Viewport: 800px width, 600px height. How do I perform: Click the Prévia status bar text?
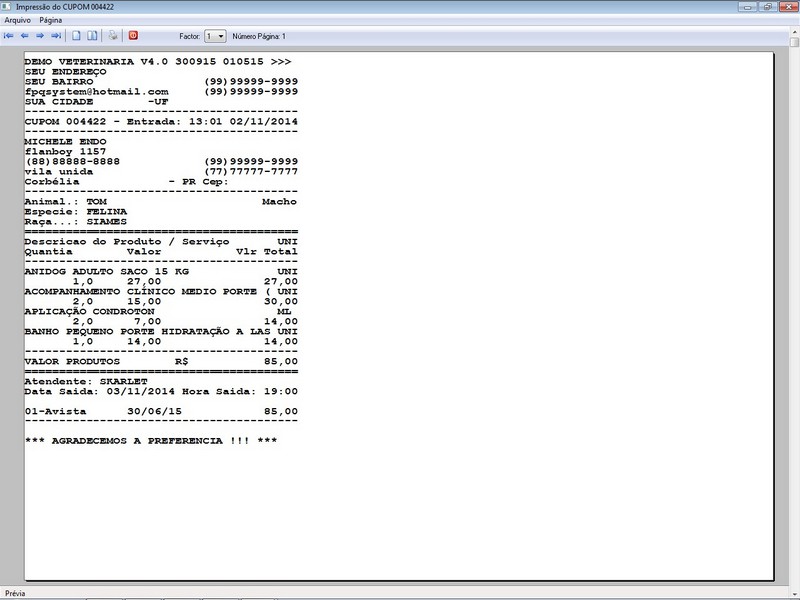[x=15, y=593]
